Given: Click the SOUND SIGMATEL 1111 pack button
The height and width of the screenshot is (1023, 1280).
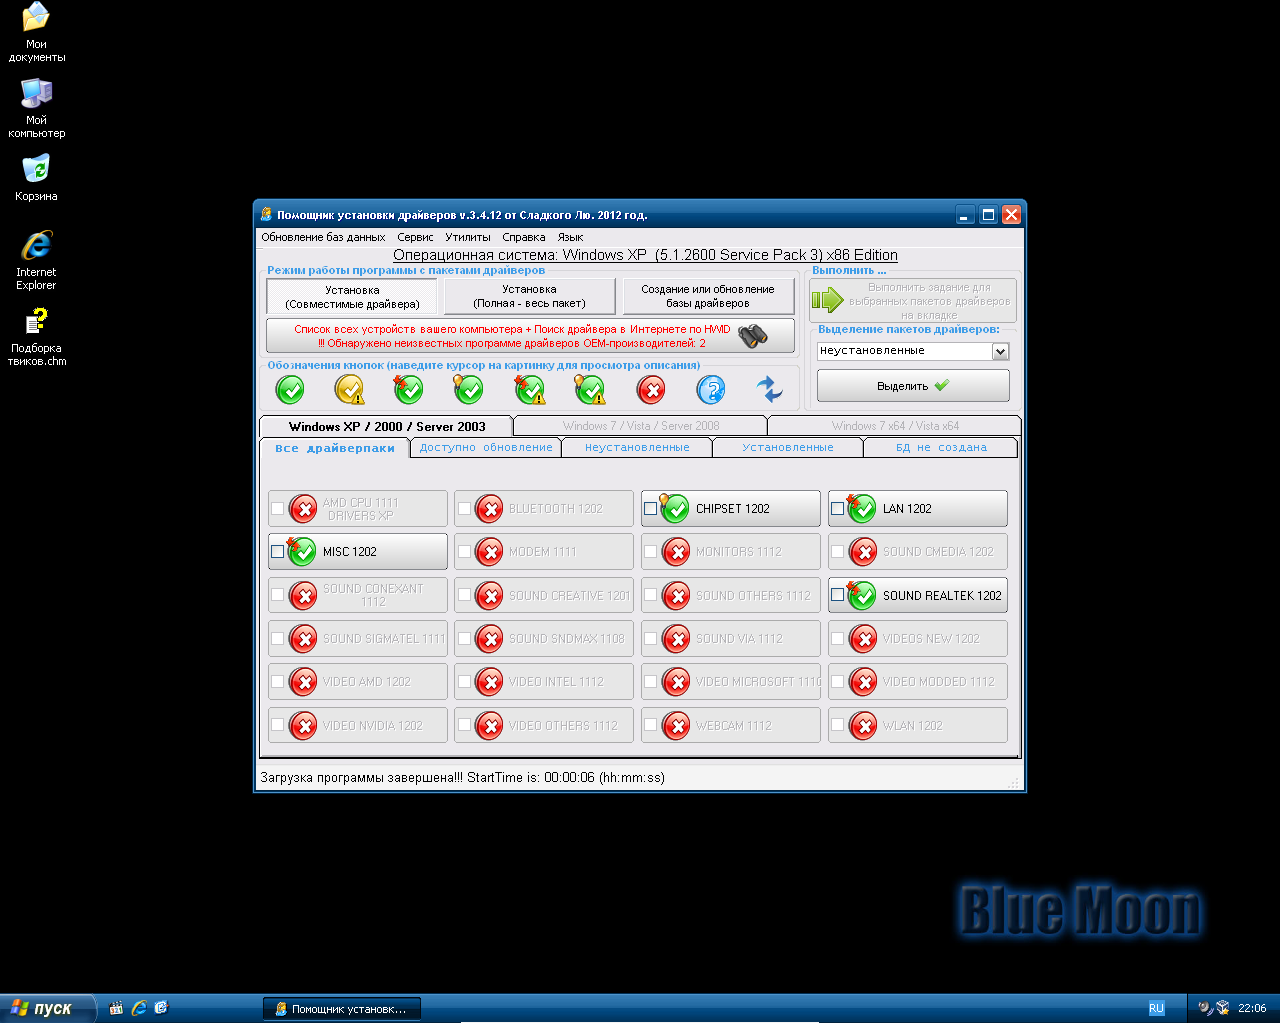Looking at the screenshot, I should (x=357, y=639).
